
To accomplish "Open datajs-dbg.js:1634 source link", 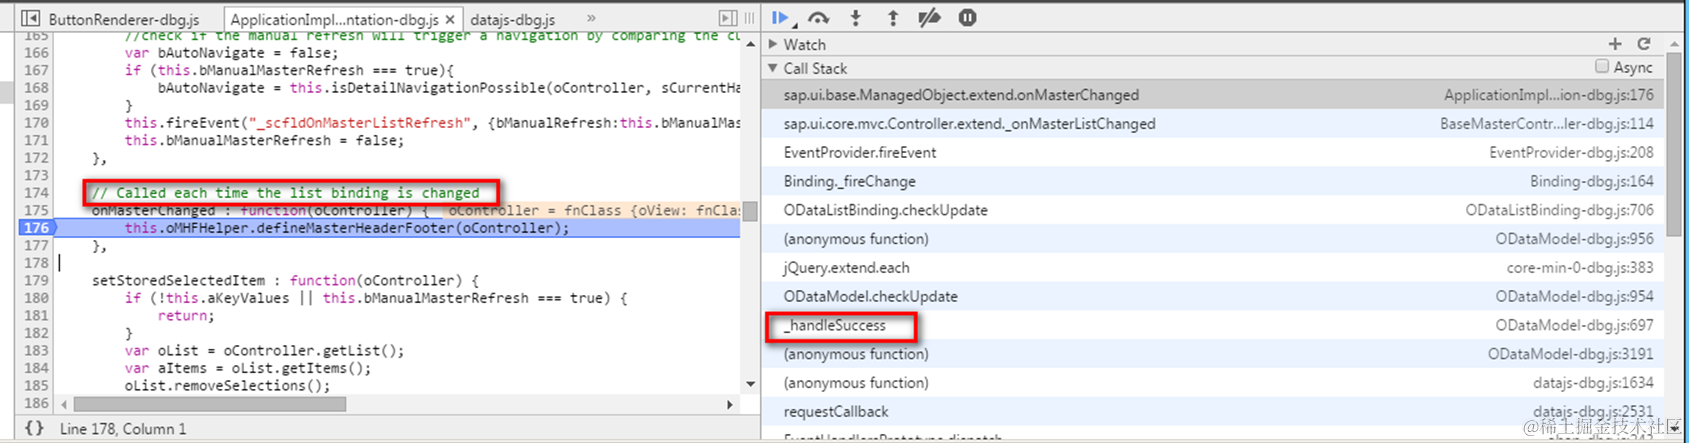I will [1593, 383].
